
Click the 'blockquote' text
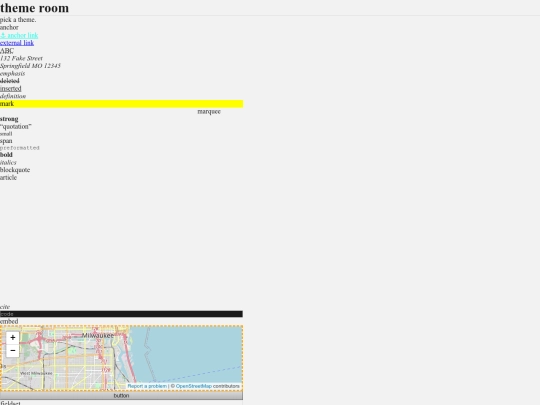15,170
